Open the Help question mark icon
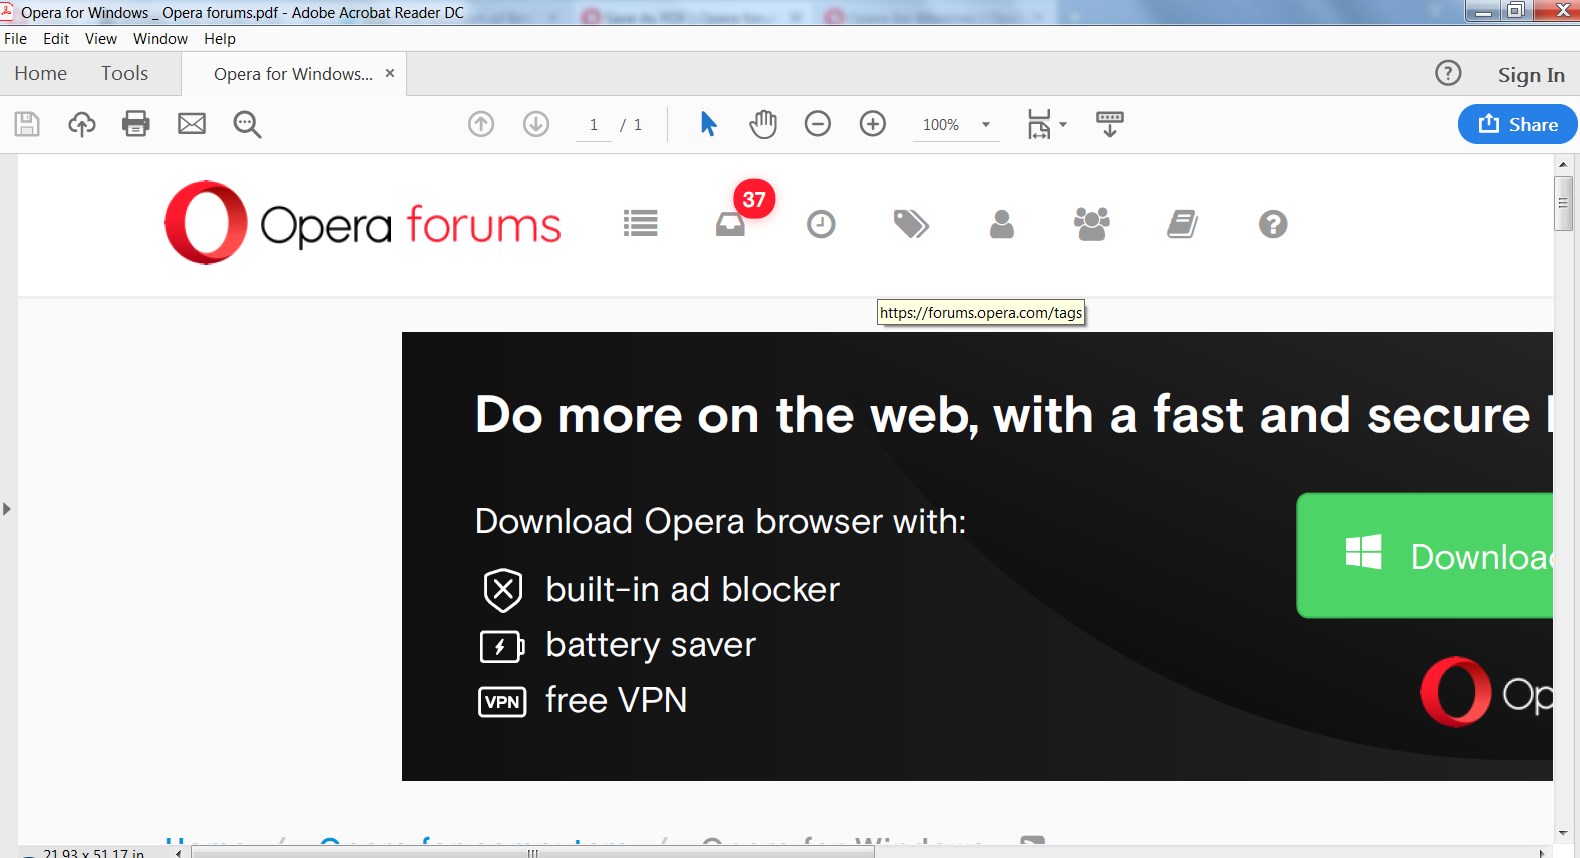This screenshot has height=858, width=1580. click(x=1448, y=73)
